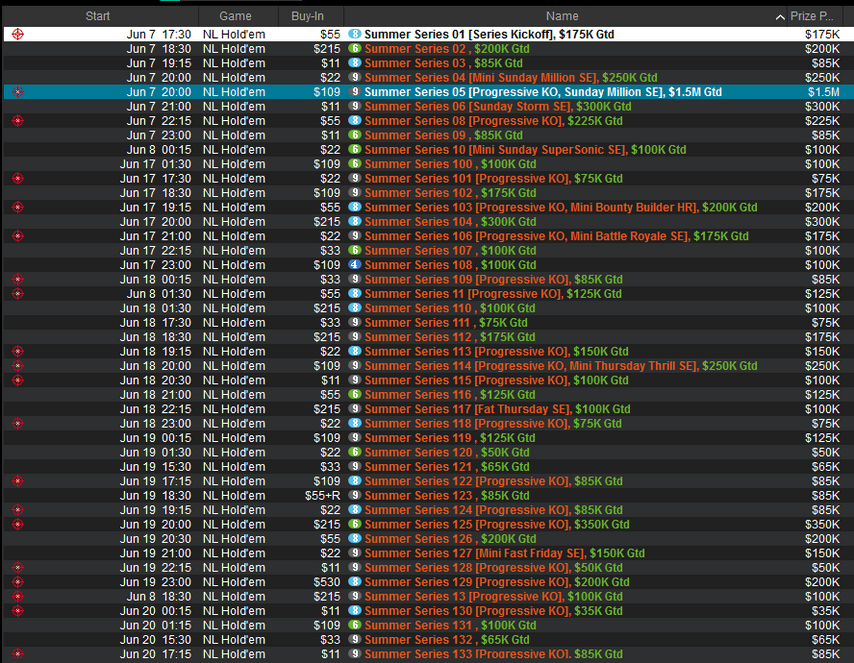854x663 pixels.
Task: Click the 4-max table icon for Summer Series 108
Action: pos(355,265)
